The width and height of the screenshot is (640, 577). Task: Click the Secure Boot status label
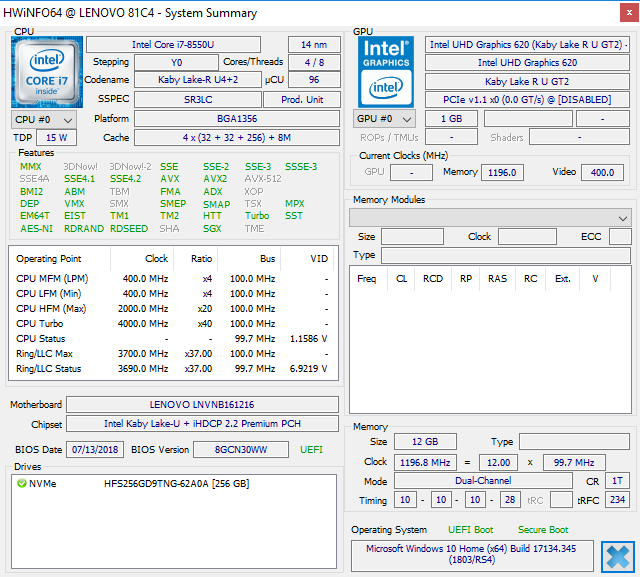coord(543,530)
